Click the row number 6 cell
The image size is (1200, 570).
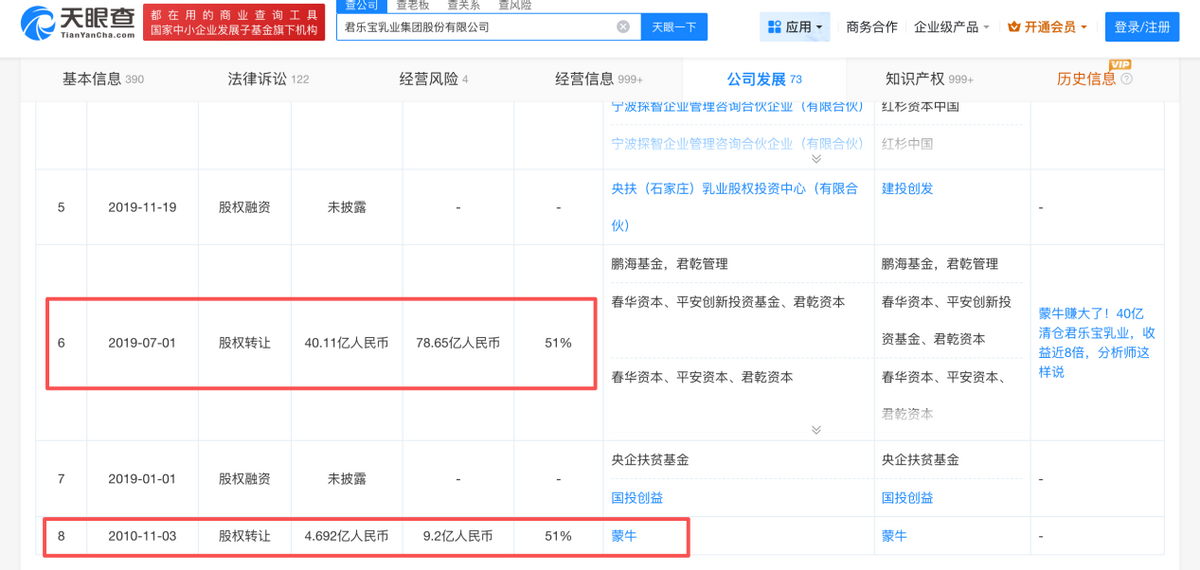(61, 343)
